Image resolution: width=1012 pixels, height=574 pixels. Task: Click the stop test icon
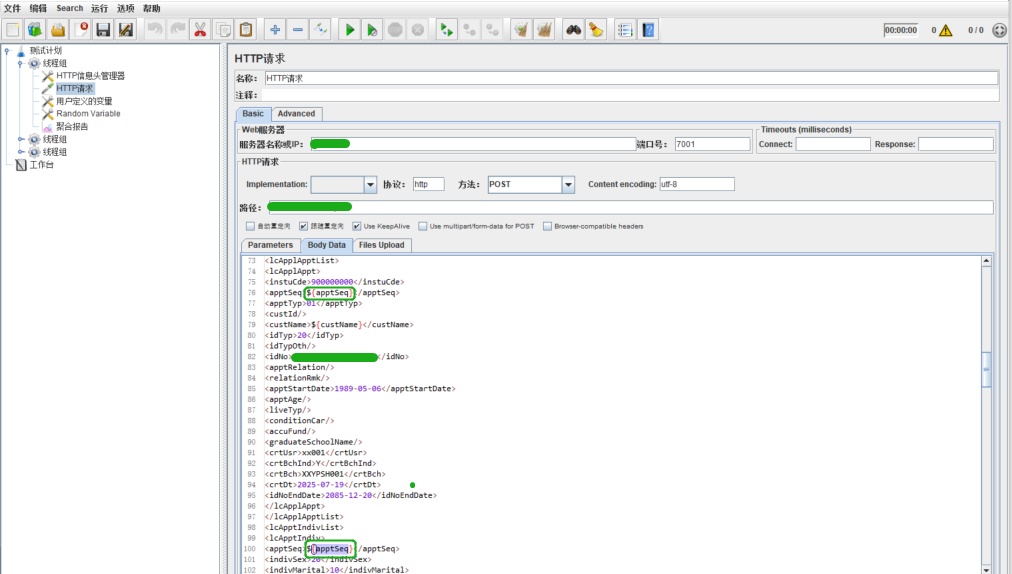pos(395,30)
